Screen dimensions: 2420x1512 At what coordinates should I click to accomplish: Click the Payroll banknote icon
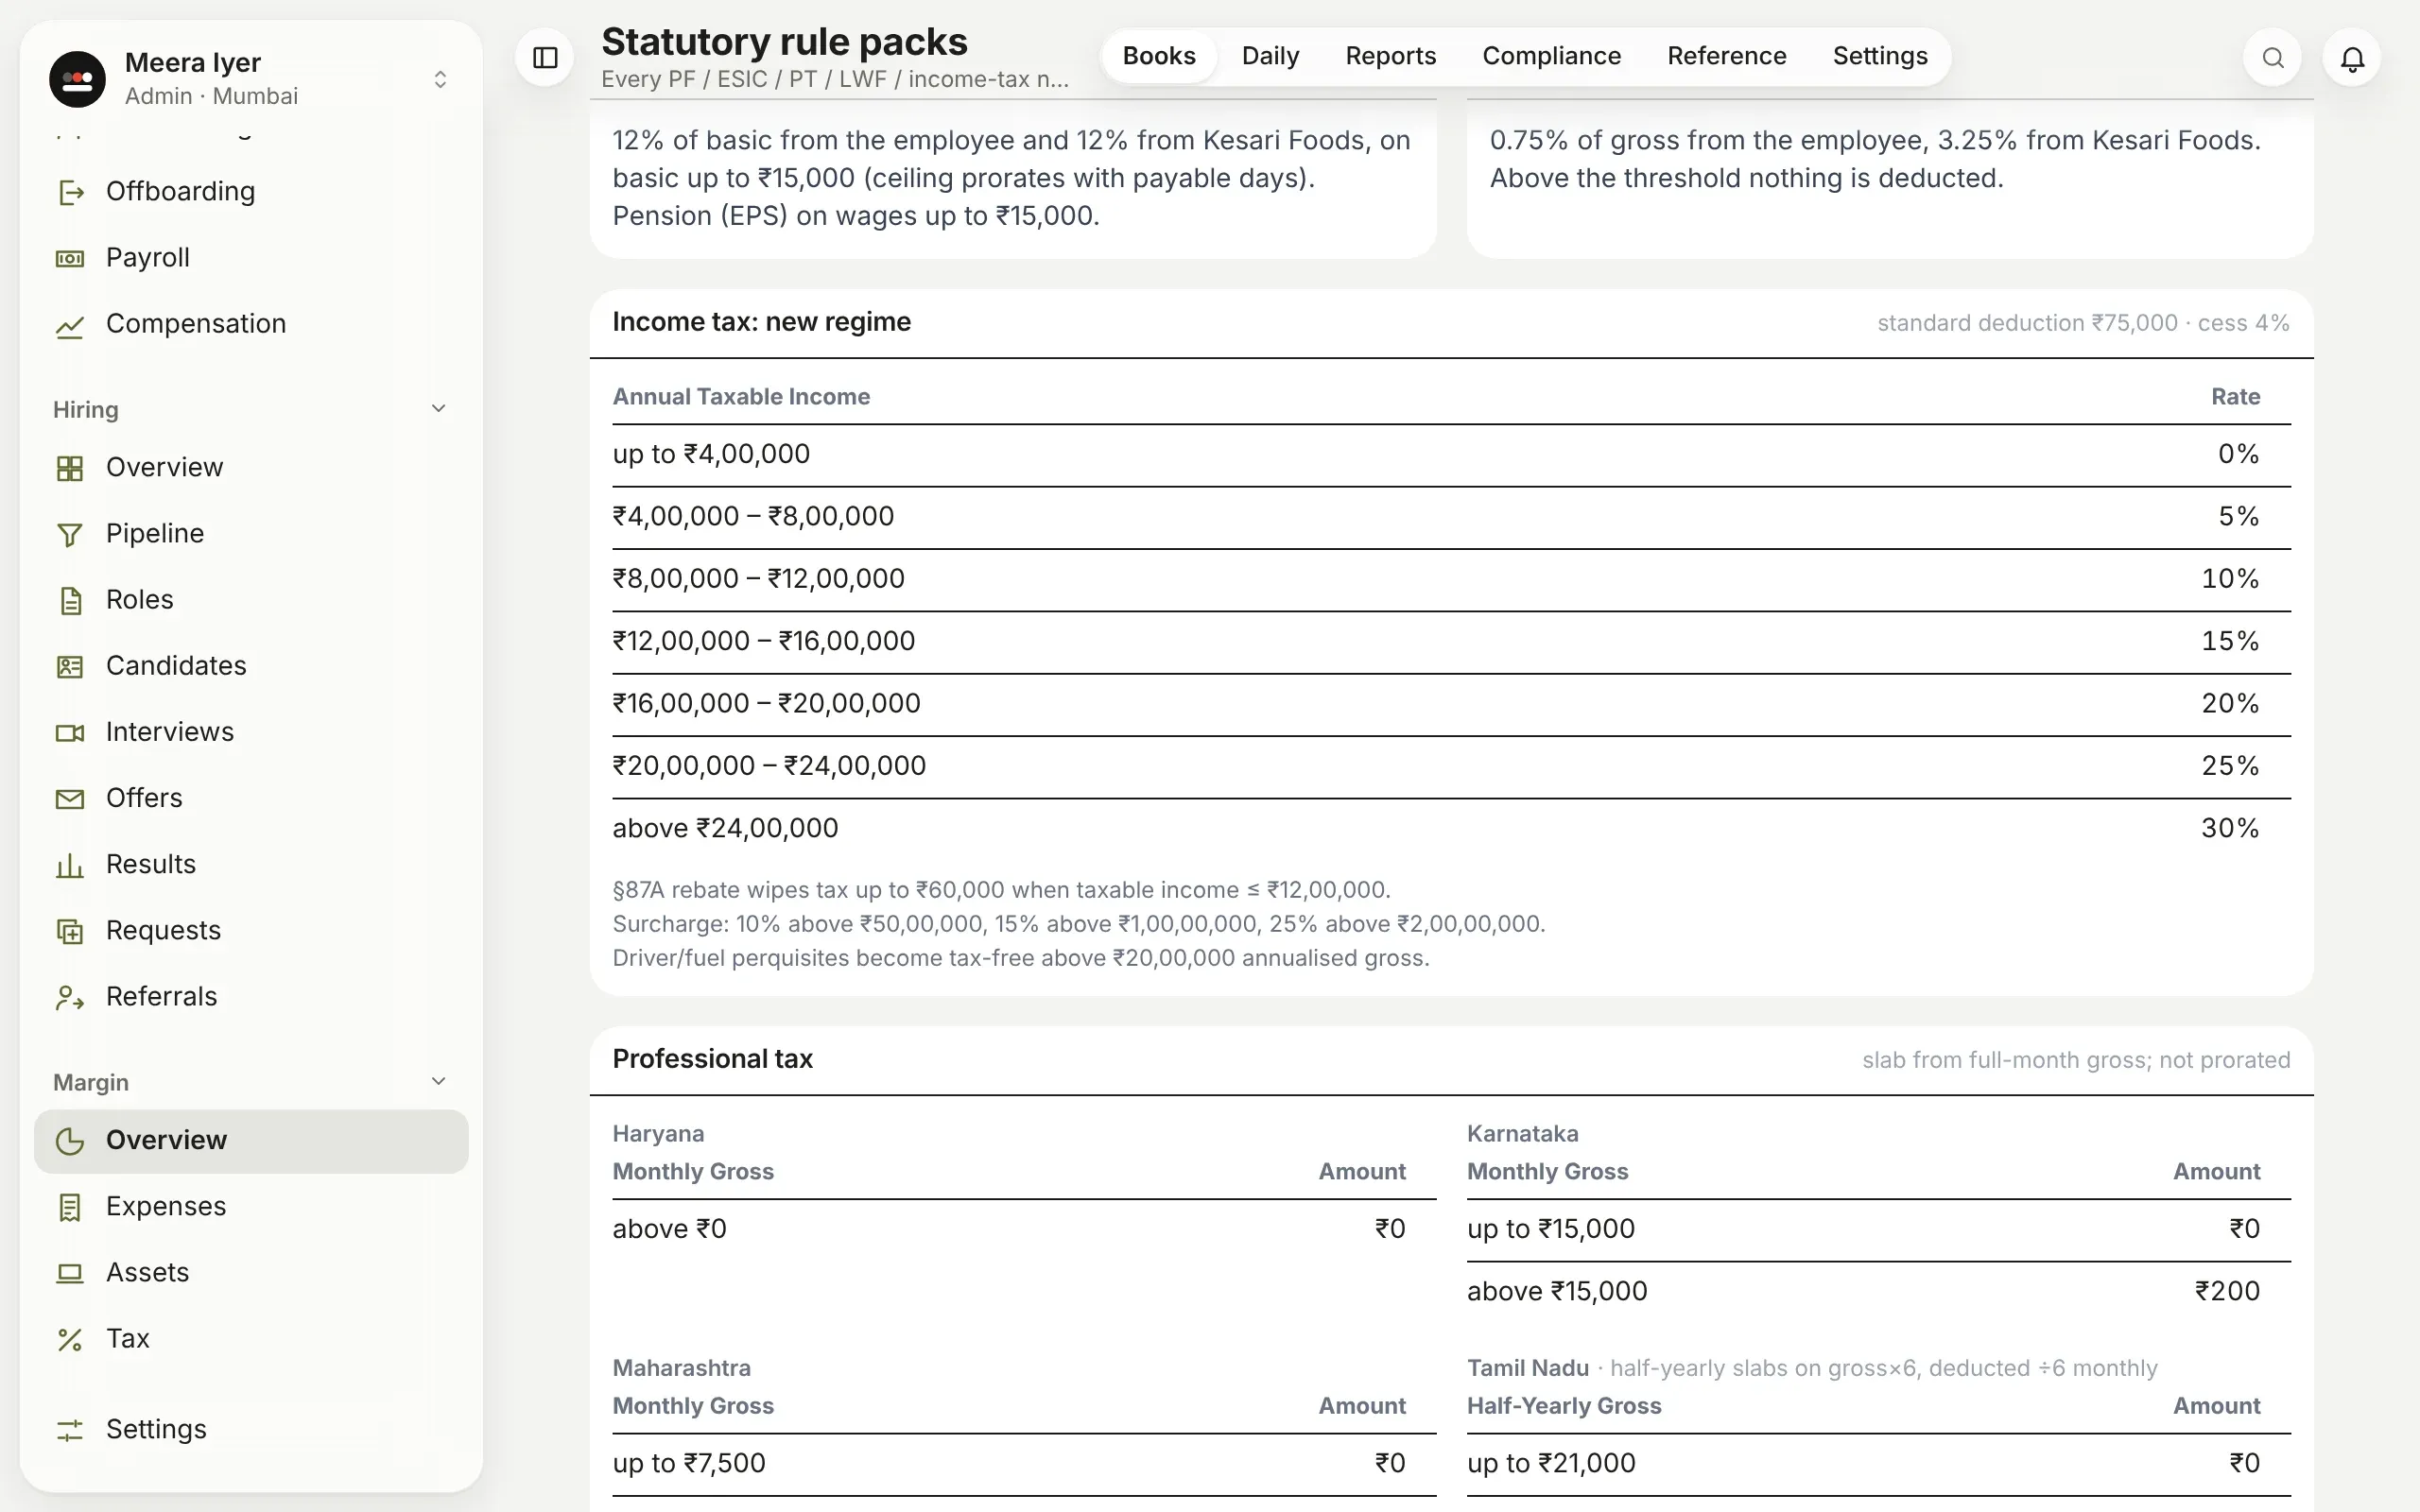tap(70, 258)
